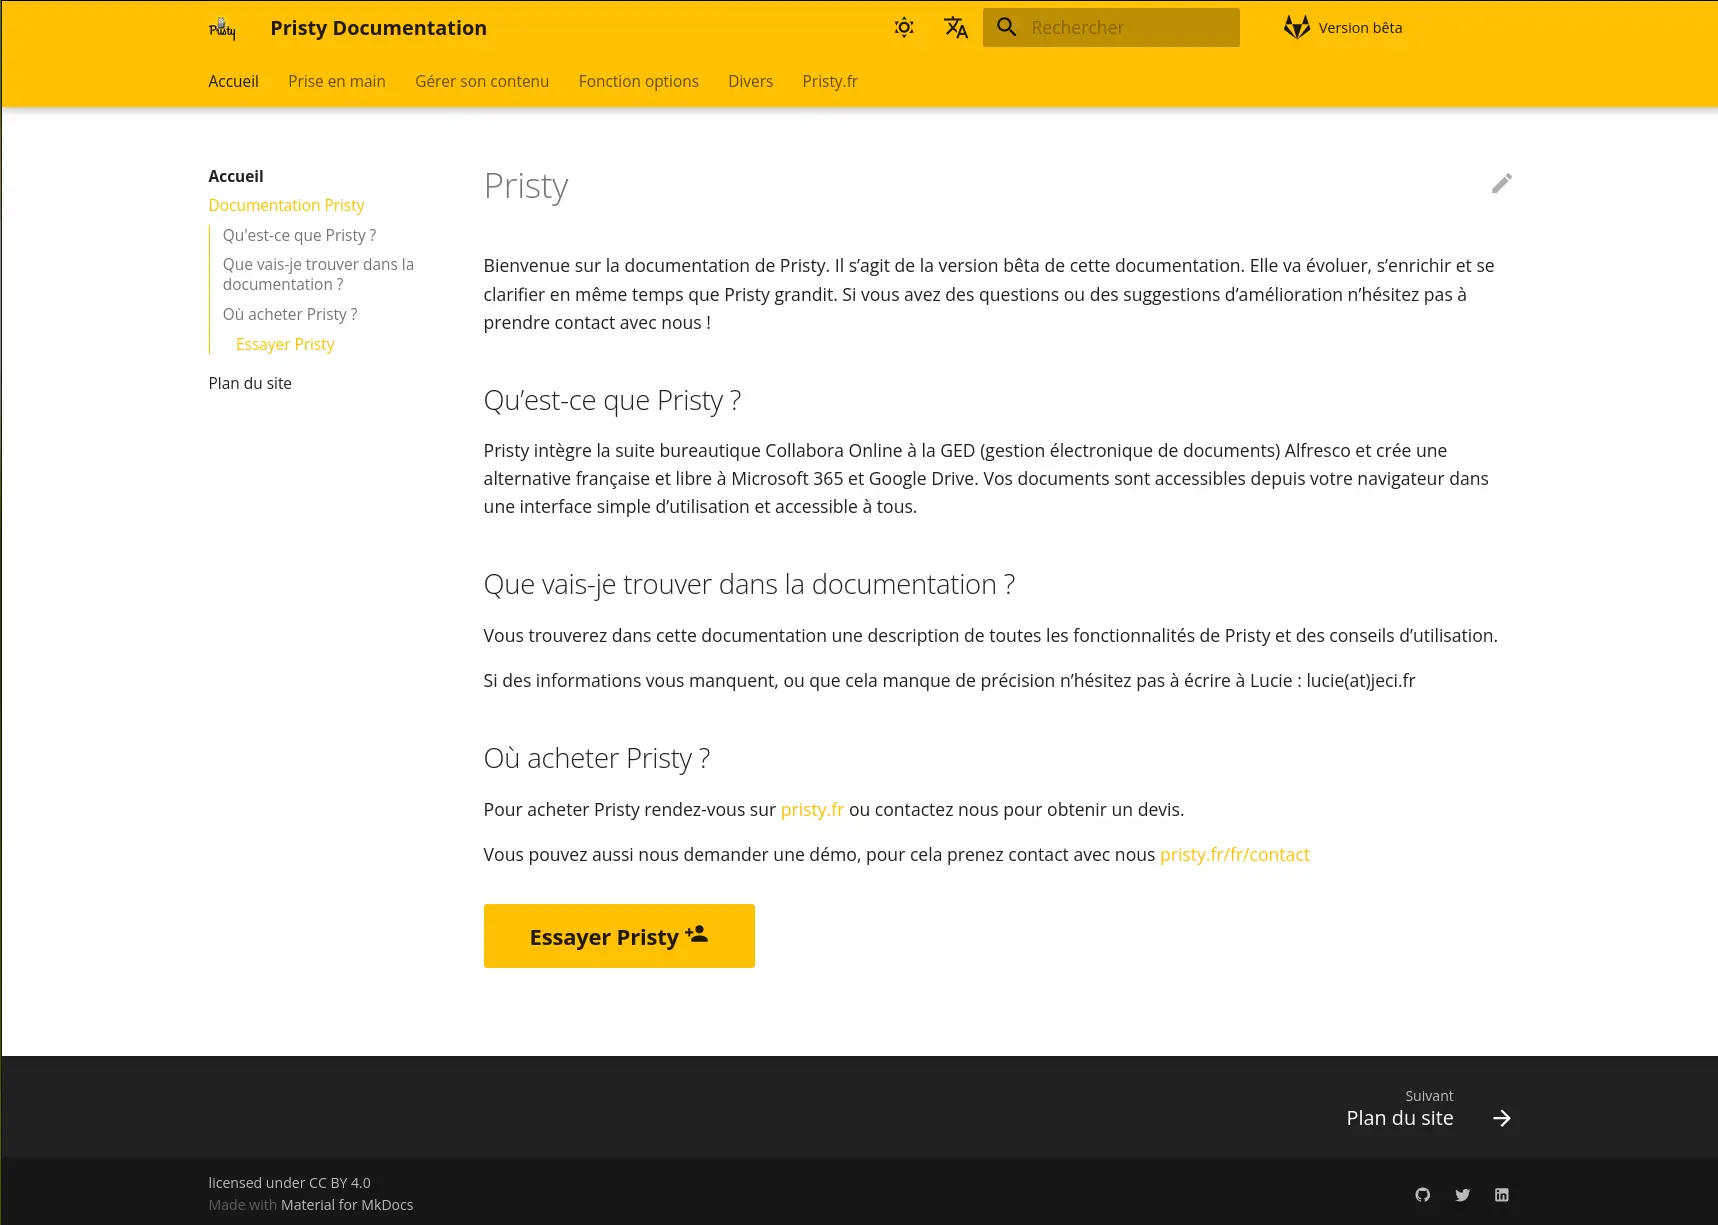
Task: Click the Pristy page title heading
Action: (x=526, y=186)
